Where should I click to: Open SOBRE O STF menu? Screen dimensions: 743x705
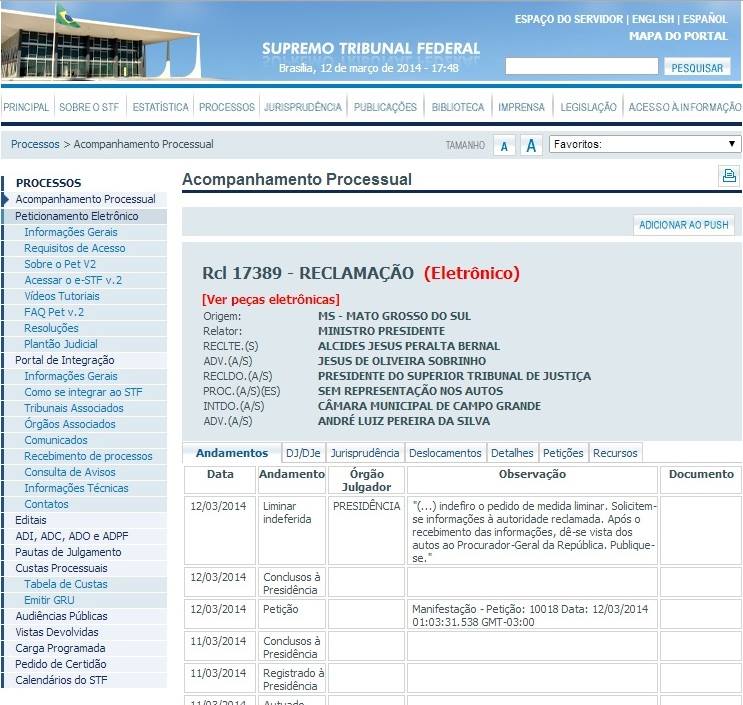89,107
